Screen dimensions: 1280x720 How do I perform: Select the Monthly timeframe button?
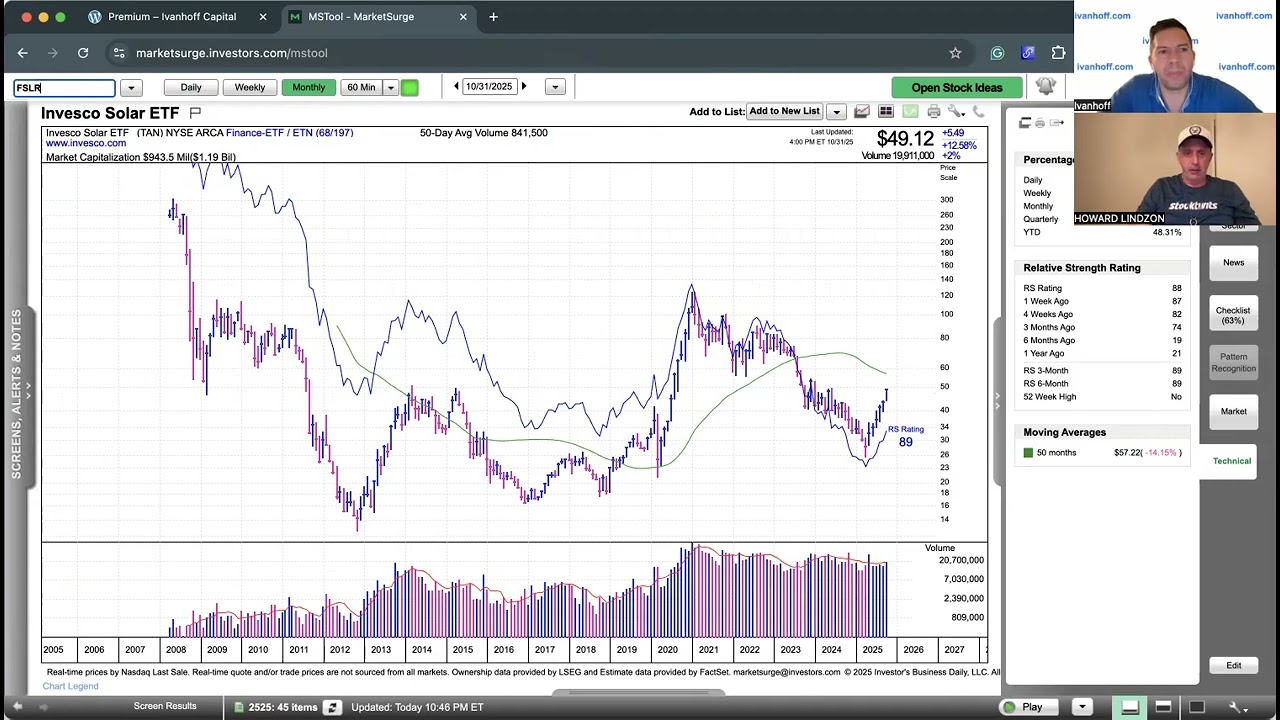point(308,87)
